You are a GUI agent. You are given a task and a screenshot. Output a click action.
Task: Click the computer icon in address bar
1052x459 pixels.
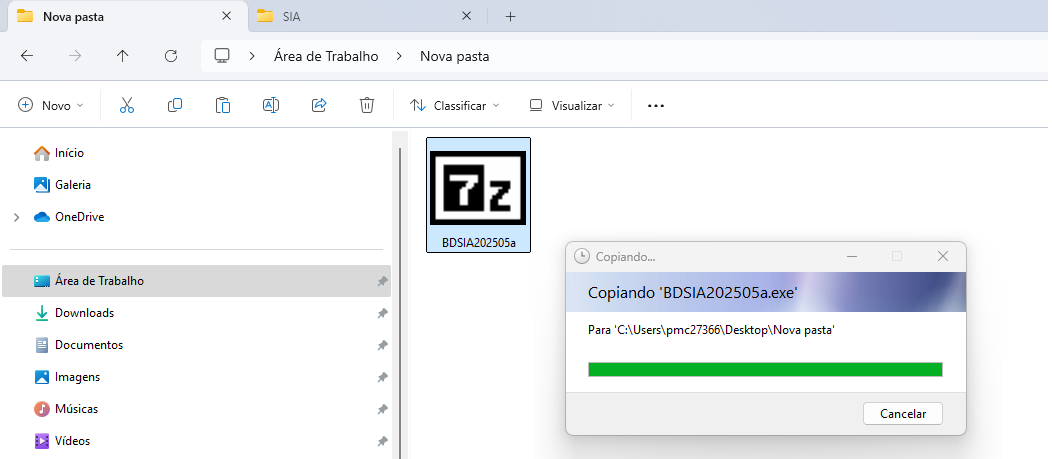(222, 56)
